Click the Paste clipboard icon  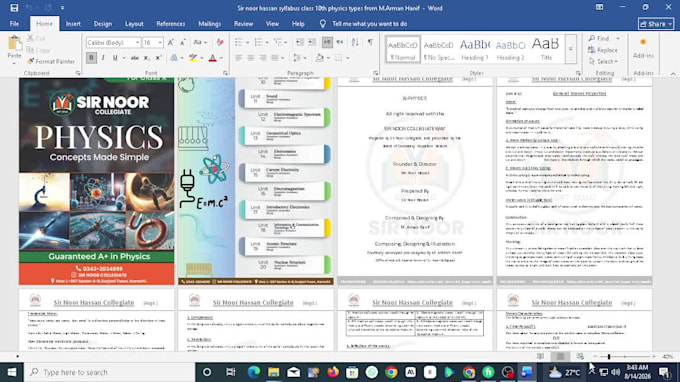click(14, 44)
